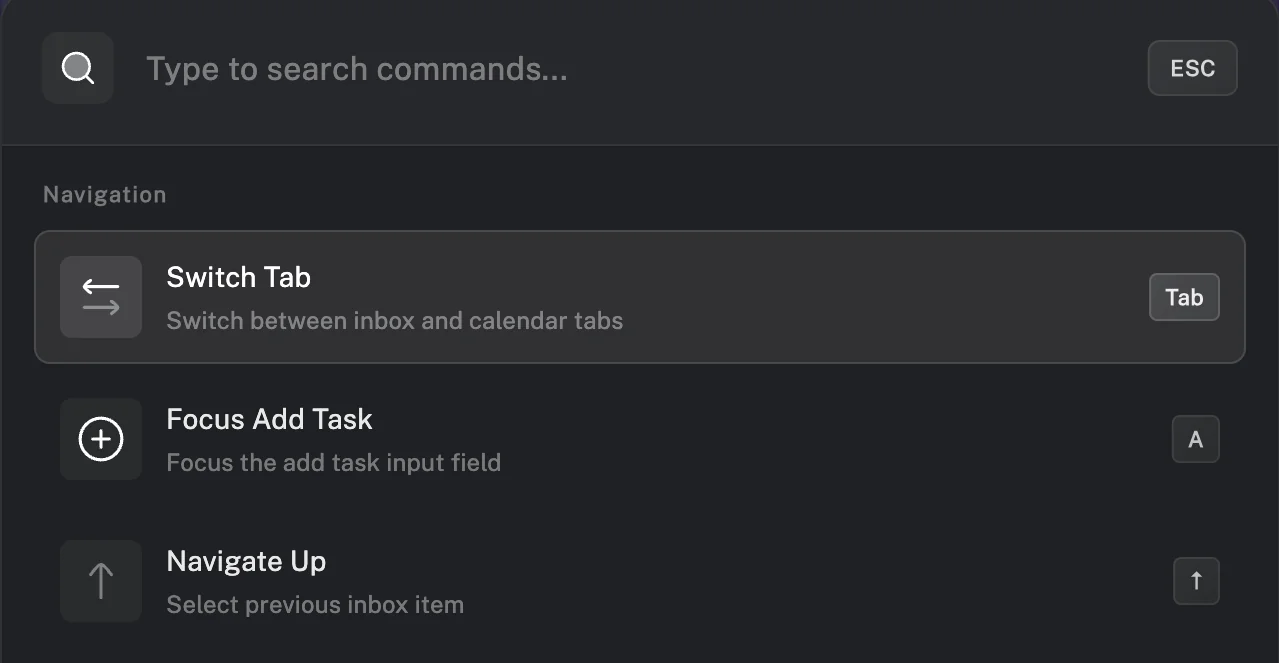Click the Navigation section header
The width and height of the screenshot is (1279, 663).
tap(104, 194)
